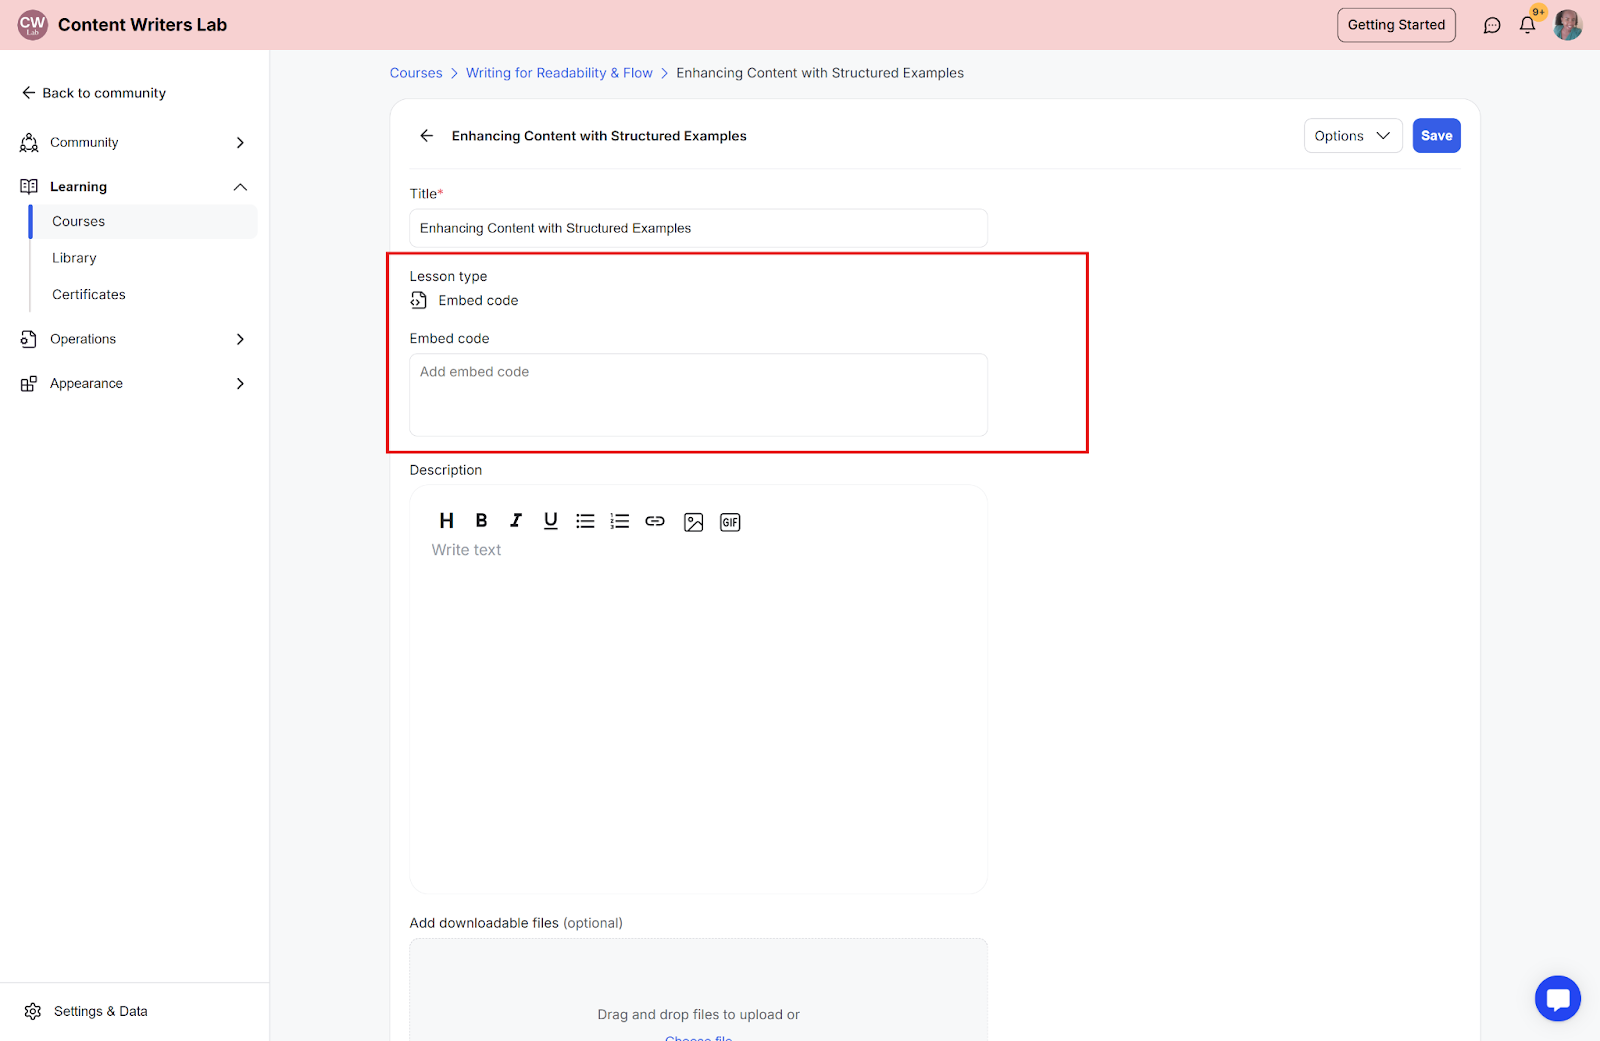
Task: Save the lesson
Action: coord(1436,136)
